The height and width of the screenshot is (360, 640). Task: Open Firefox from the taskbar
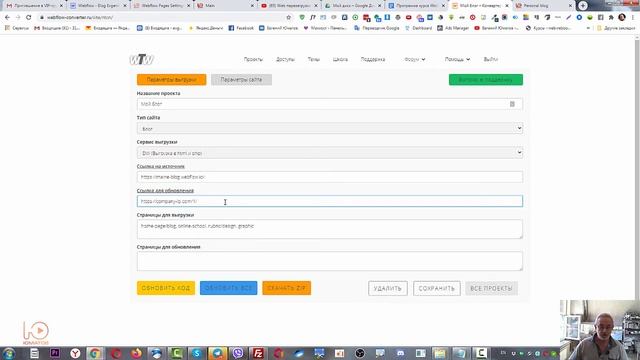136,353
